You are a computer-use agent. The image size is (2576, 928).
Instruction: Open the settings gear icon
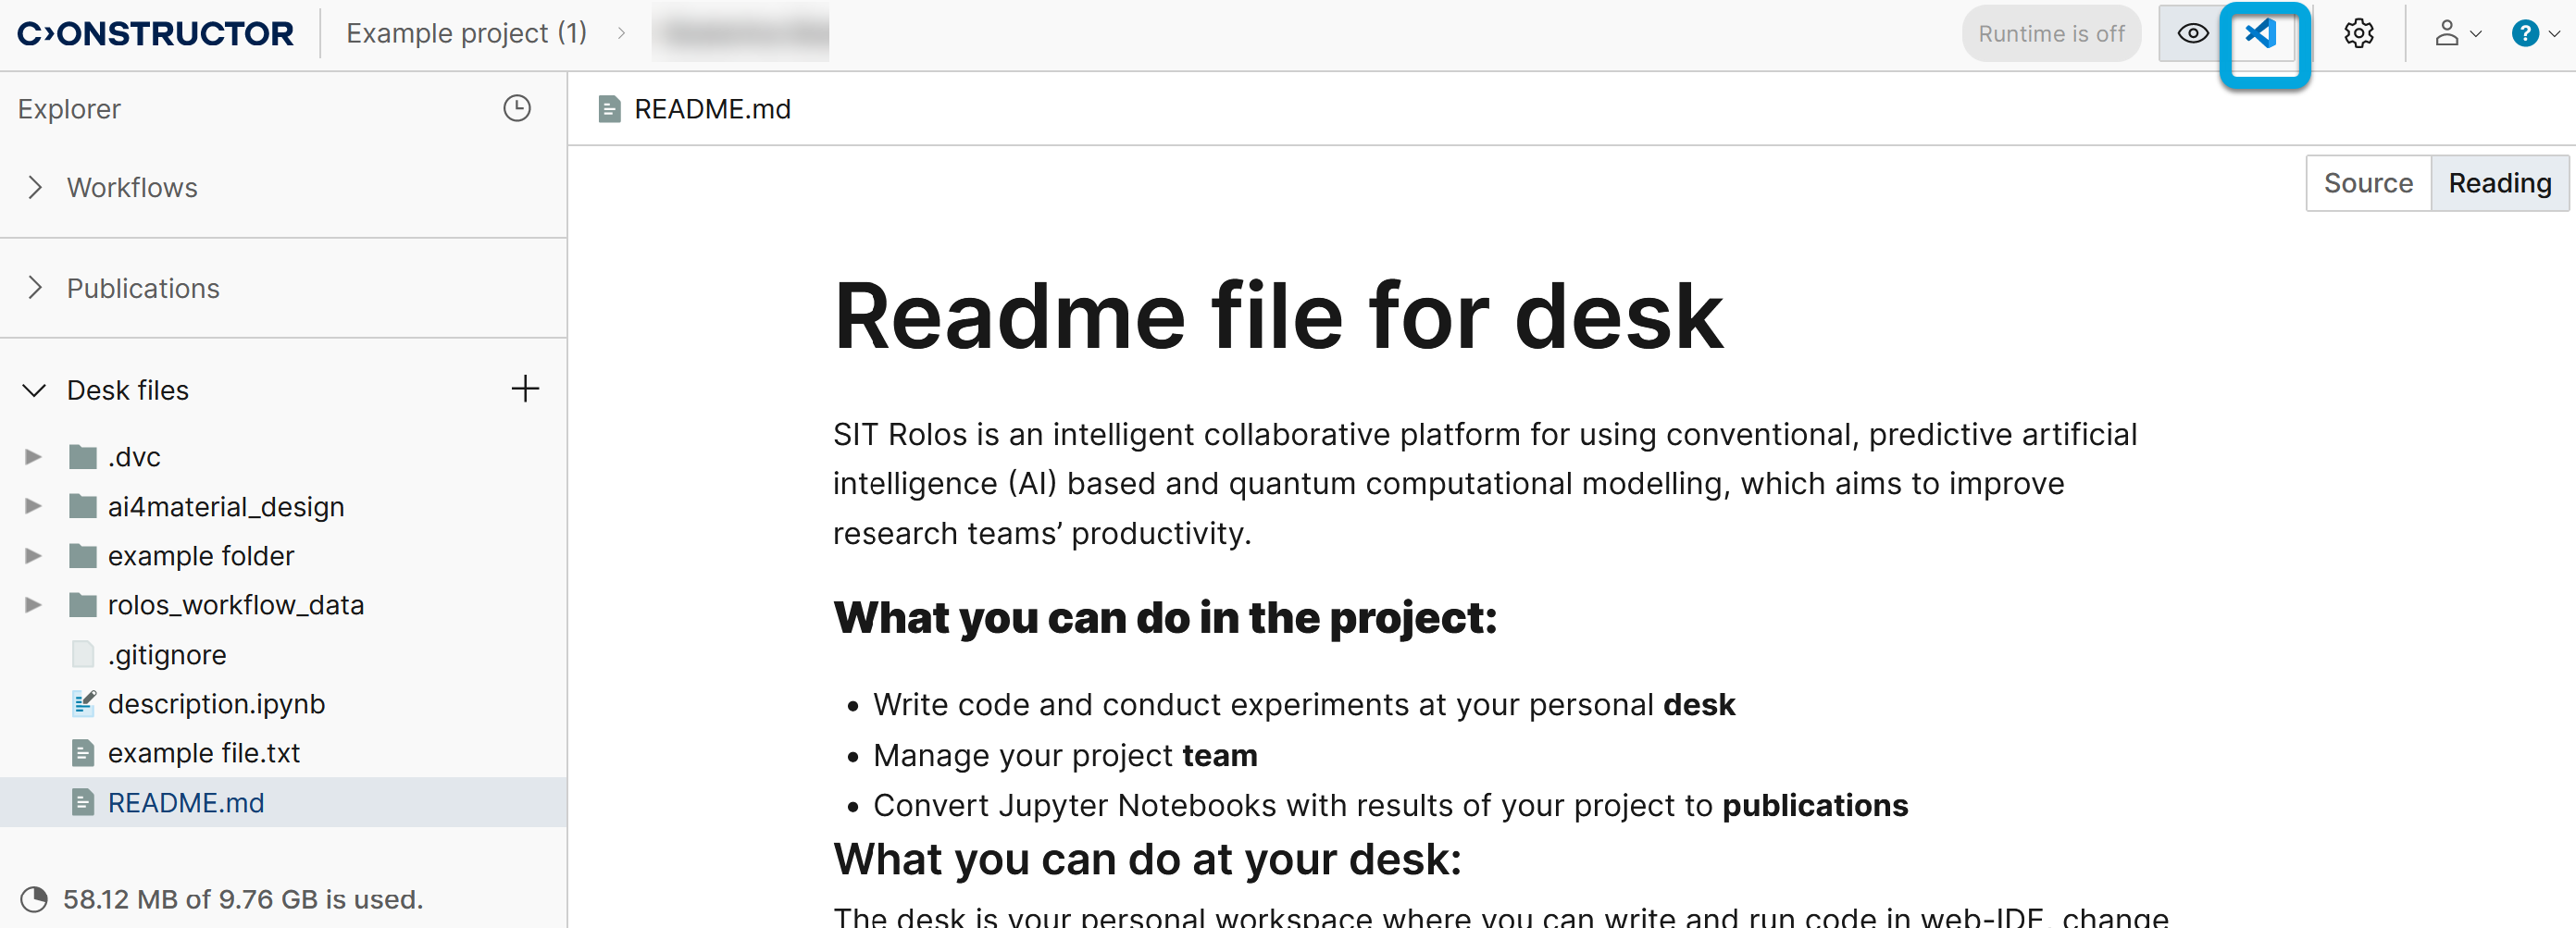(2358, 34)
